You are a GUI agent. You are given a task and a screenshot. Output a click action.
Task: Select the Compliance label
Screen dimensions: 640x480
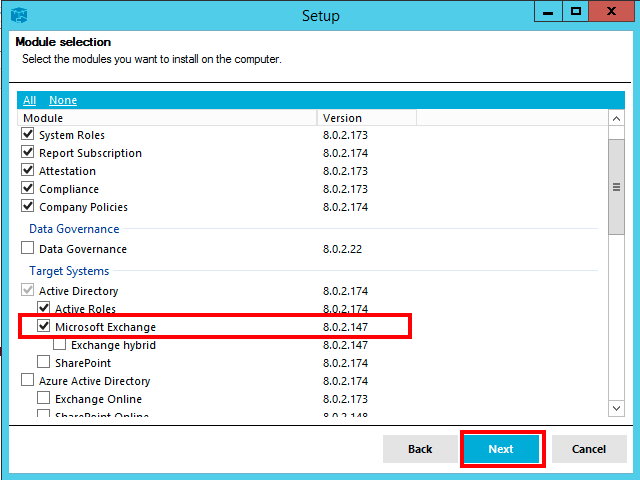click(x=69, y=189)
